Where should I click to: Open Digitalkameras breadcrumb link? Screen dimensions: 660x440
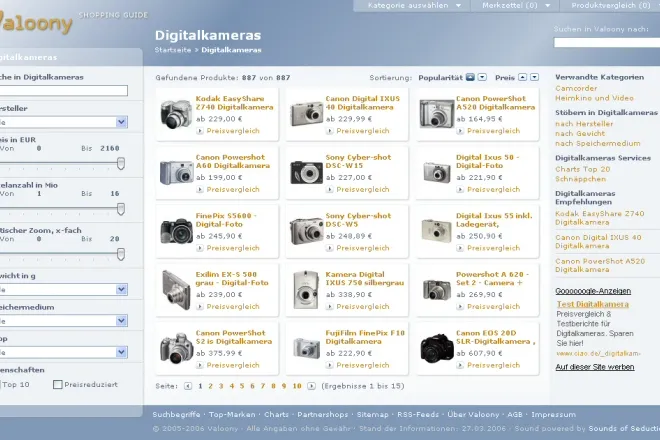pyautogui.click(x=231, y=50)
